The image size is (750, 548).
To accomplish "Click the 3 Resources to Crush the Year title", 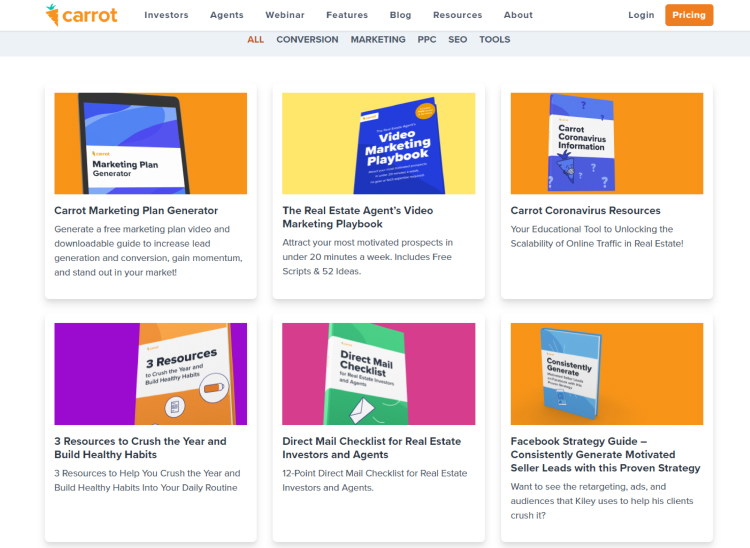I will [140, 448].
